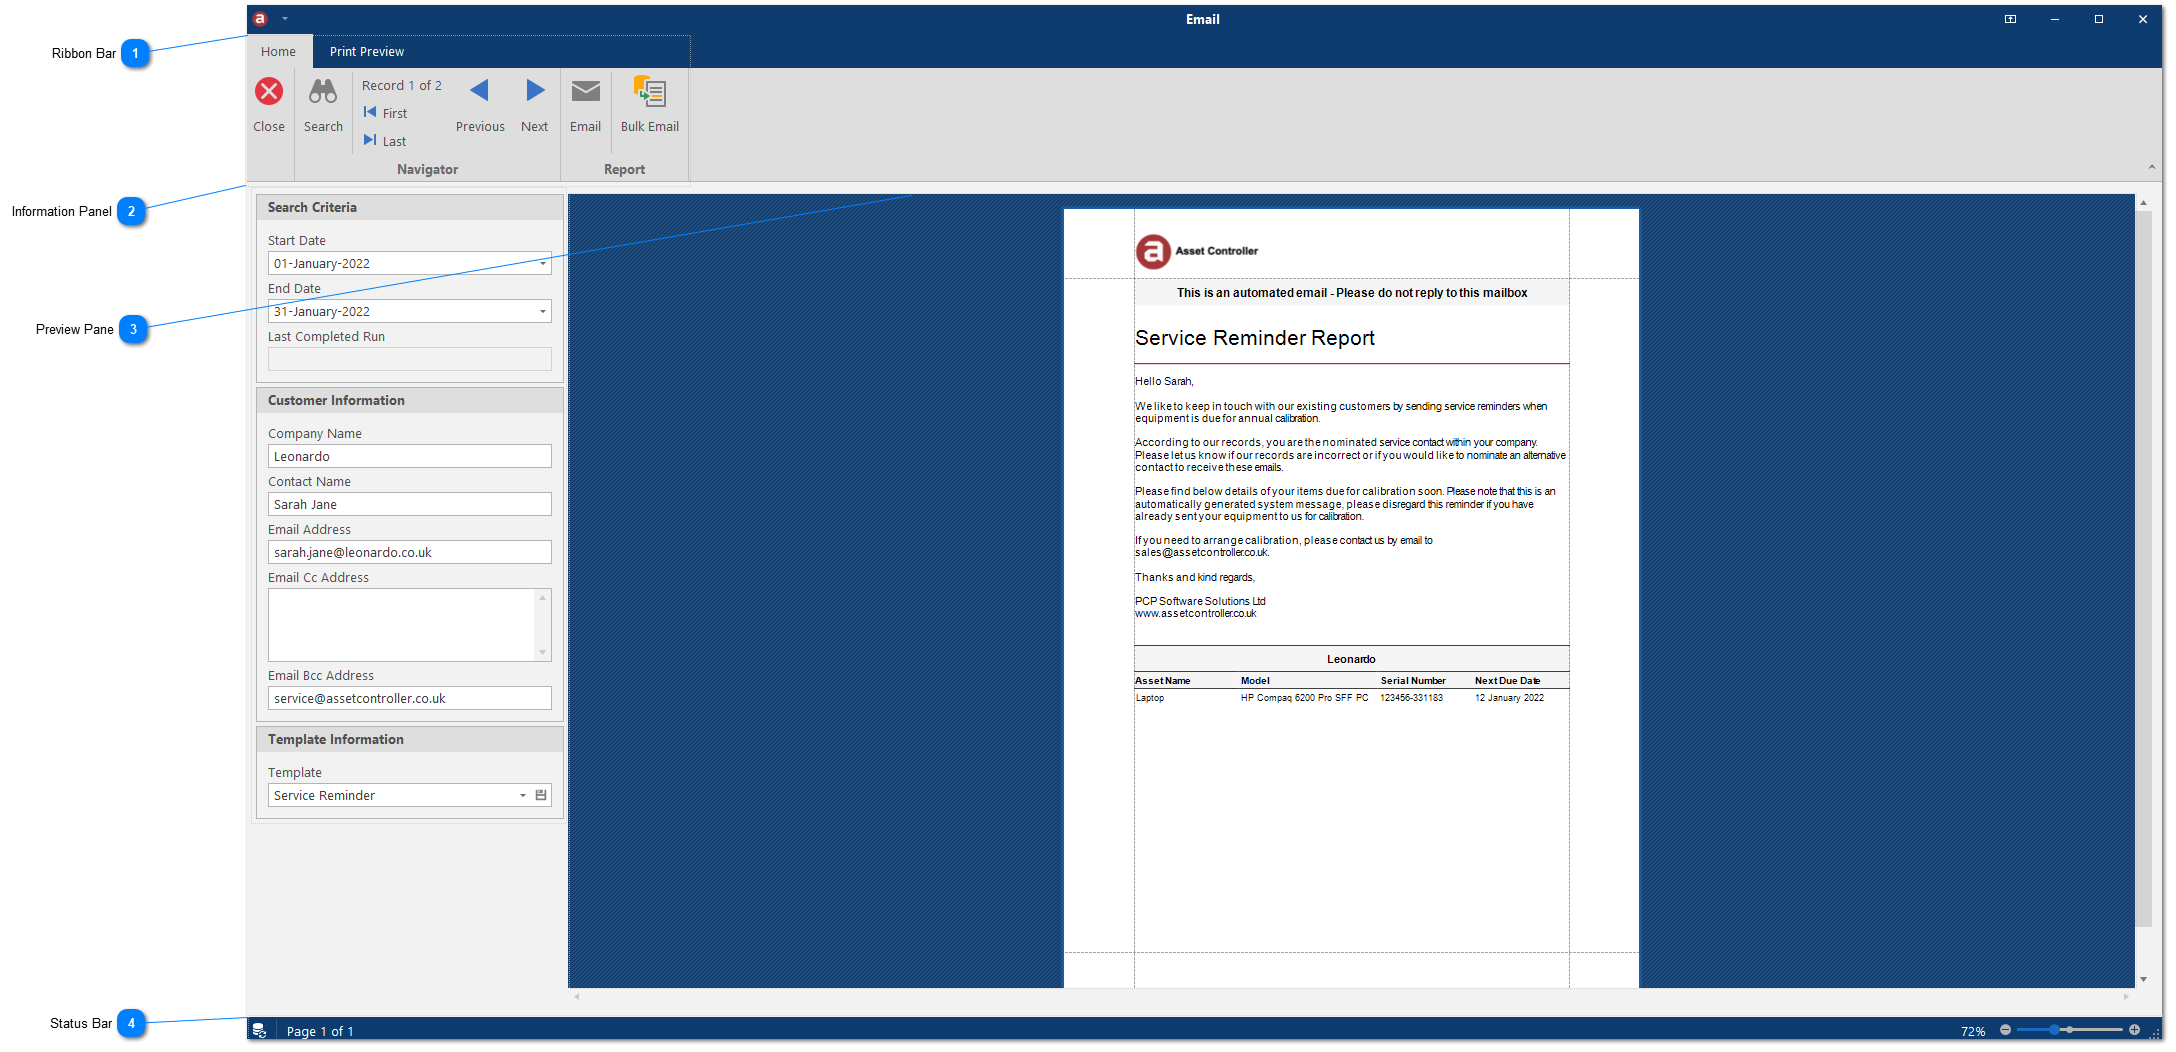
Task: Click the Search Criteria header
Action: pyautogui.click(x=410, y=207)
